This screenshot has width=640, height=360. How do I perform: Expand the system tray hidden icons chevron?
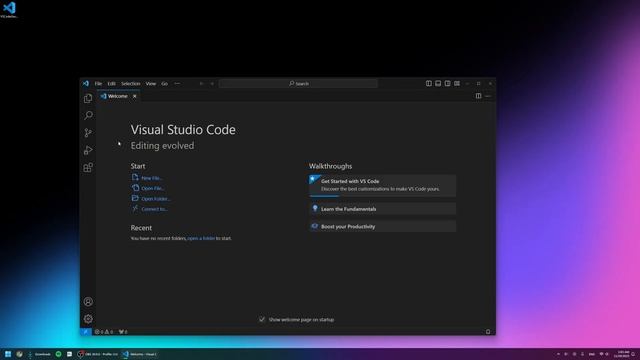pyautogui.click(x=558, y=354)
